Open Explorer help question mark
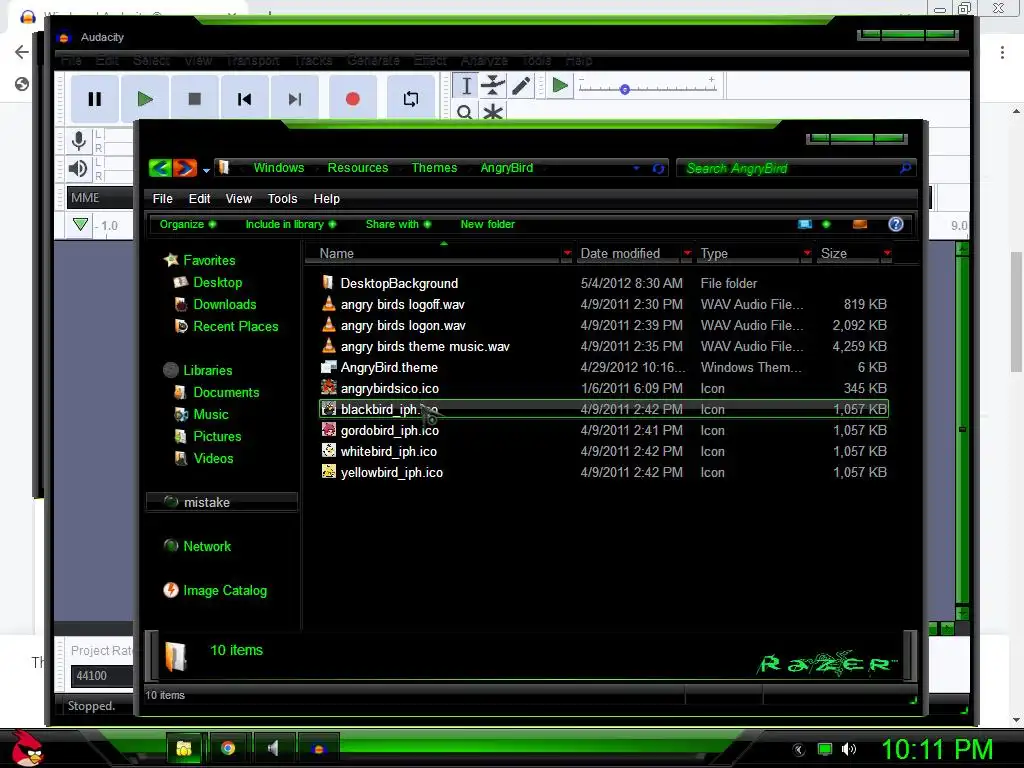 coord(895,224)
